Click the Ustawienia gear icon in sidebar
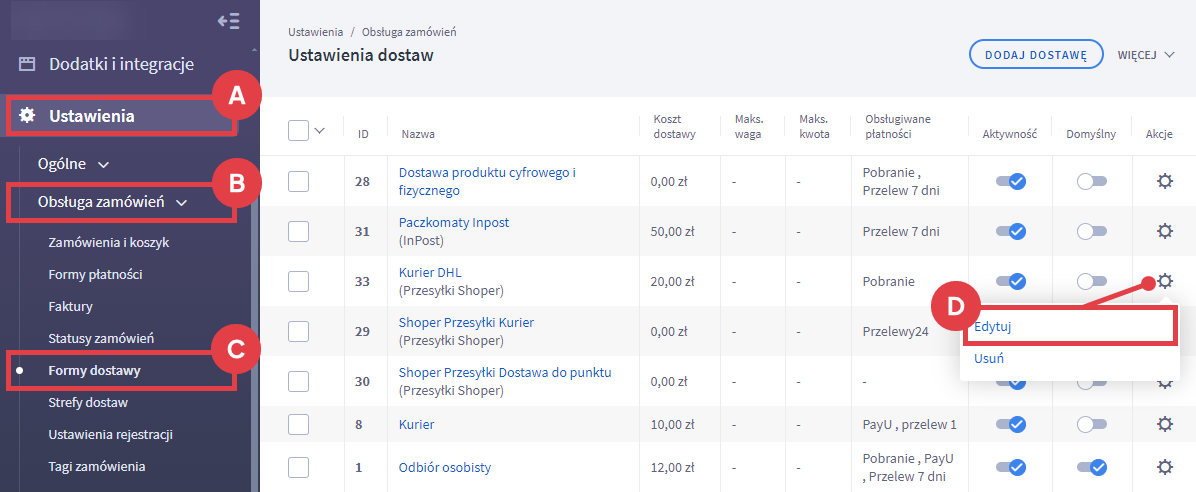The height and width of the screenshot is (492, 1196). (27, 116)
